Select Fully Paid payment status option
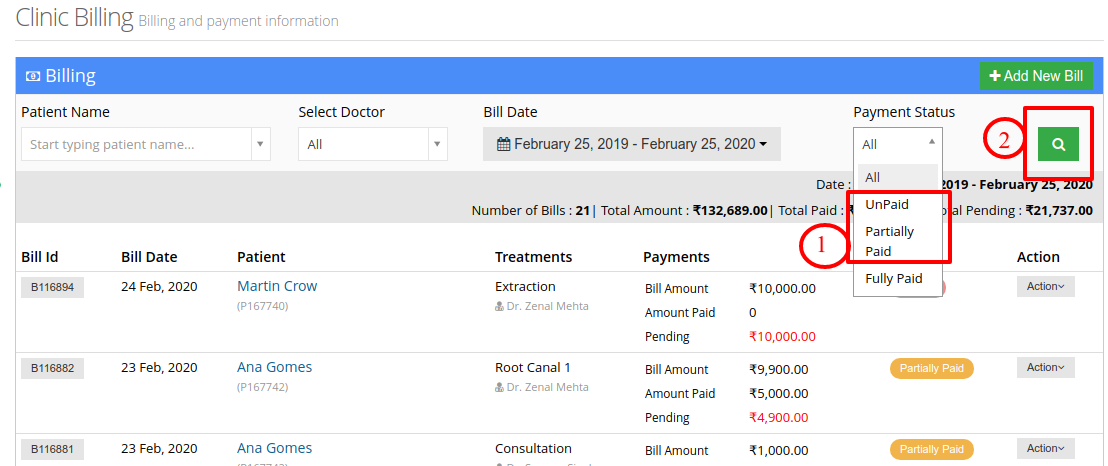The image size is (1108, 466). pyautogui.click(x=894, y=279)
